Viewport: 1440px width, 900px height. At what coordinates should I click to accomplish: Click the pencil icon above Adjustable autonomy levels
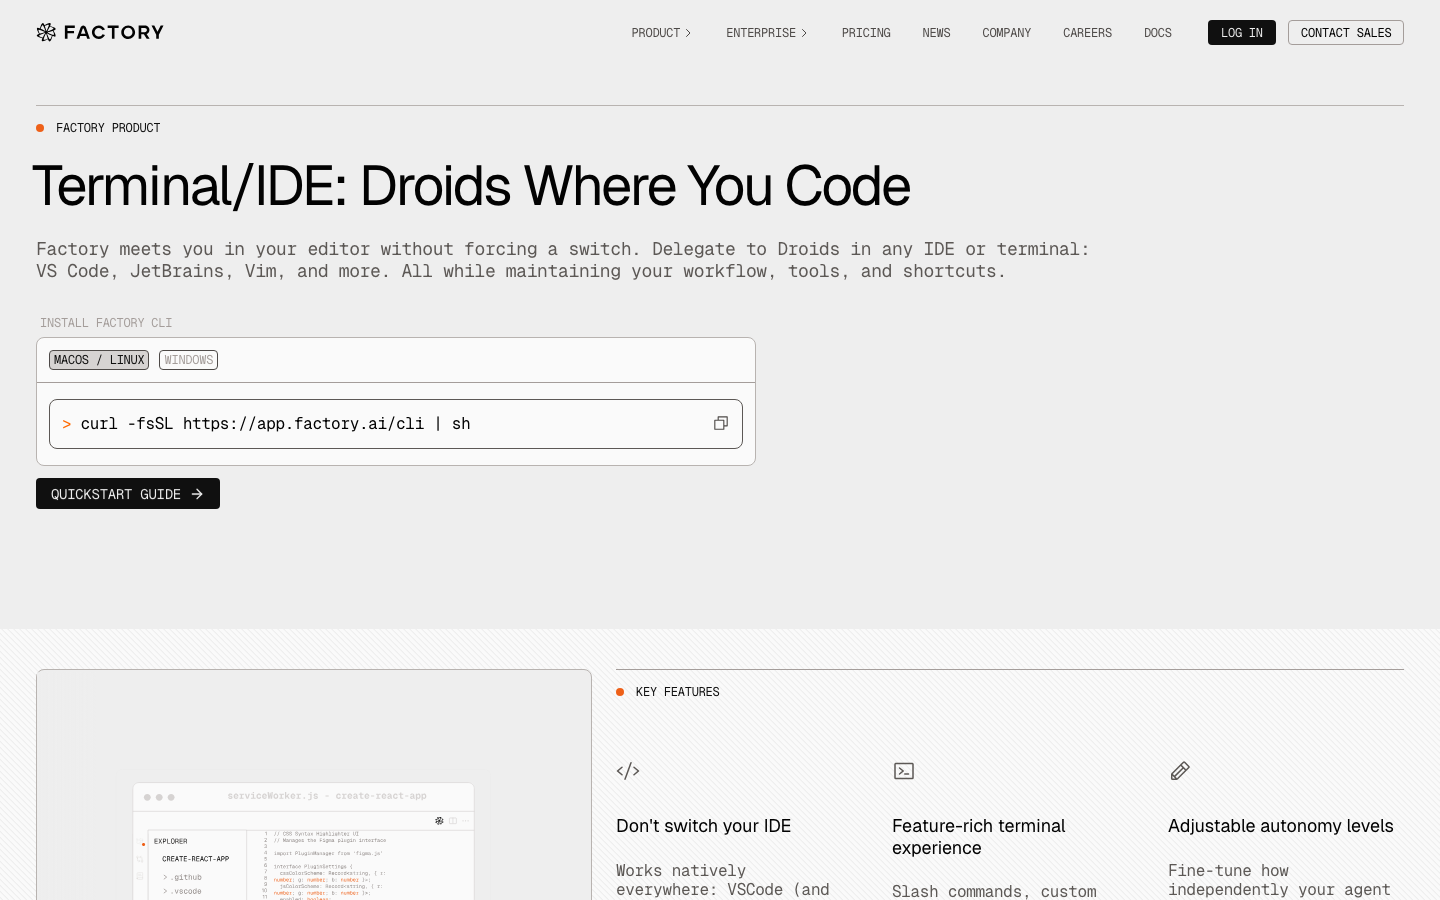pos(1180,771)
